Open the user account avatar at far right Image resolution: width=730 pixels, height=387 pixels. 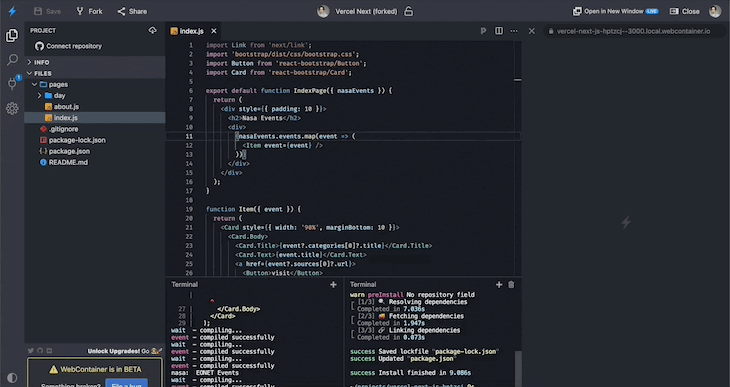pos(715,11)
